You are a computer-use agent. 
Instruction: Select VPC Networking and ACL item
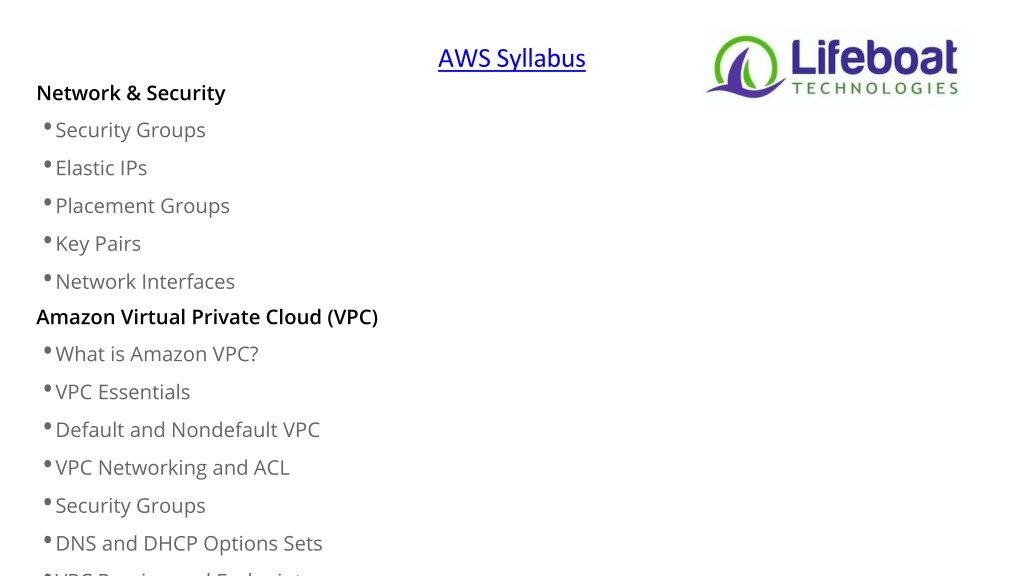(x=172, y=468)
